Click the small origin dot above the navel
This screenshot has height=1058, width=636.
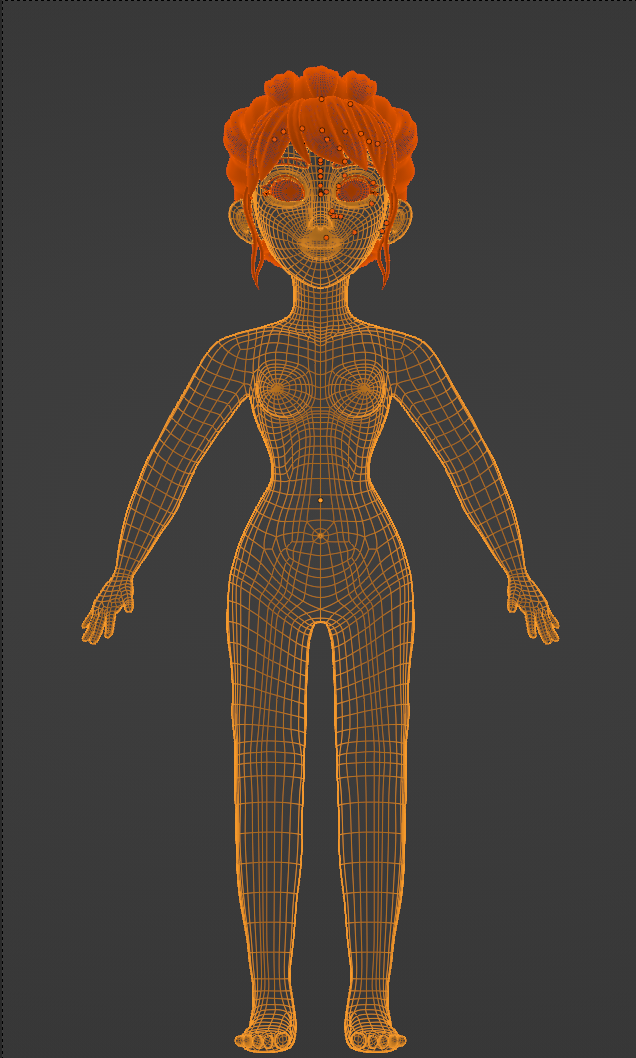tap(320, 500)
